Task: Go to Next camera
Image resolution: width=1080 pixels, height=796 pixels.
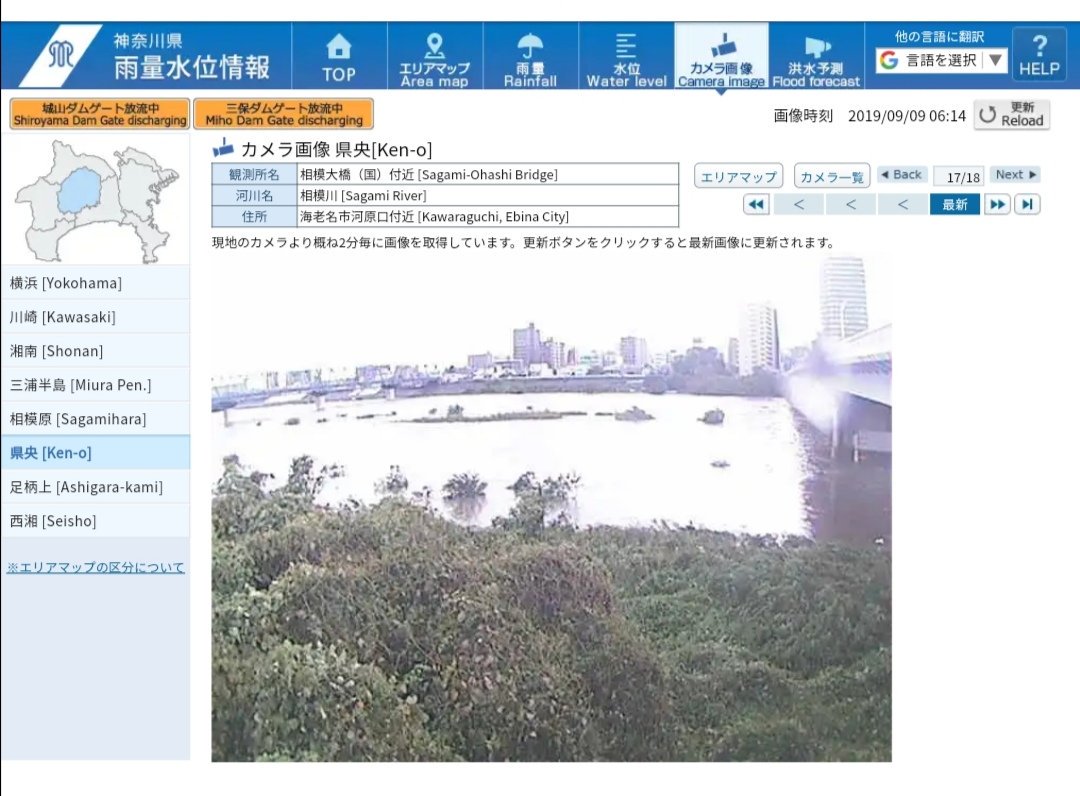Action: pos(1015,175)
